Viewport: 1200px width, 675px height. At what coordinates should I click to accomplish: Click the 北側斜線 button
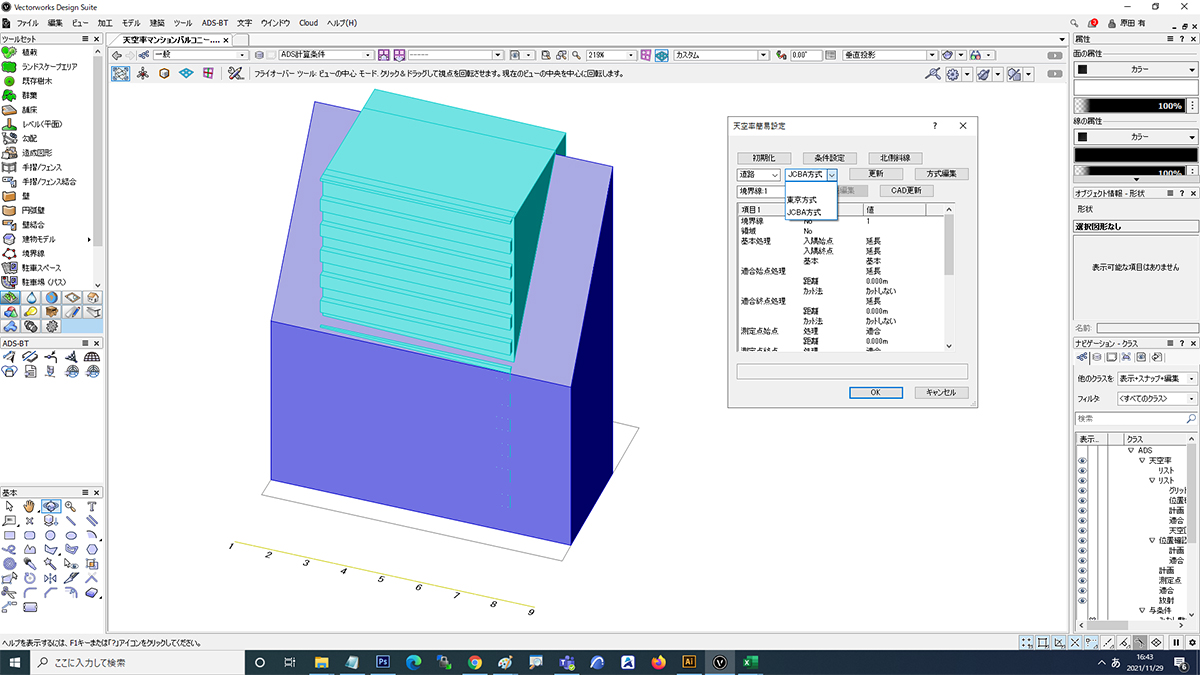pos(895,158)
